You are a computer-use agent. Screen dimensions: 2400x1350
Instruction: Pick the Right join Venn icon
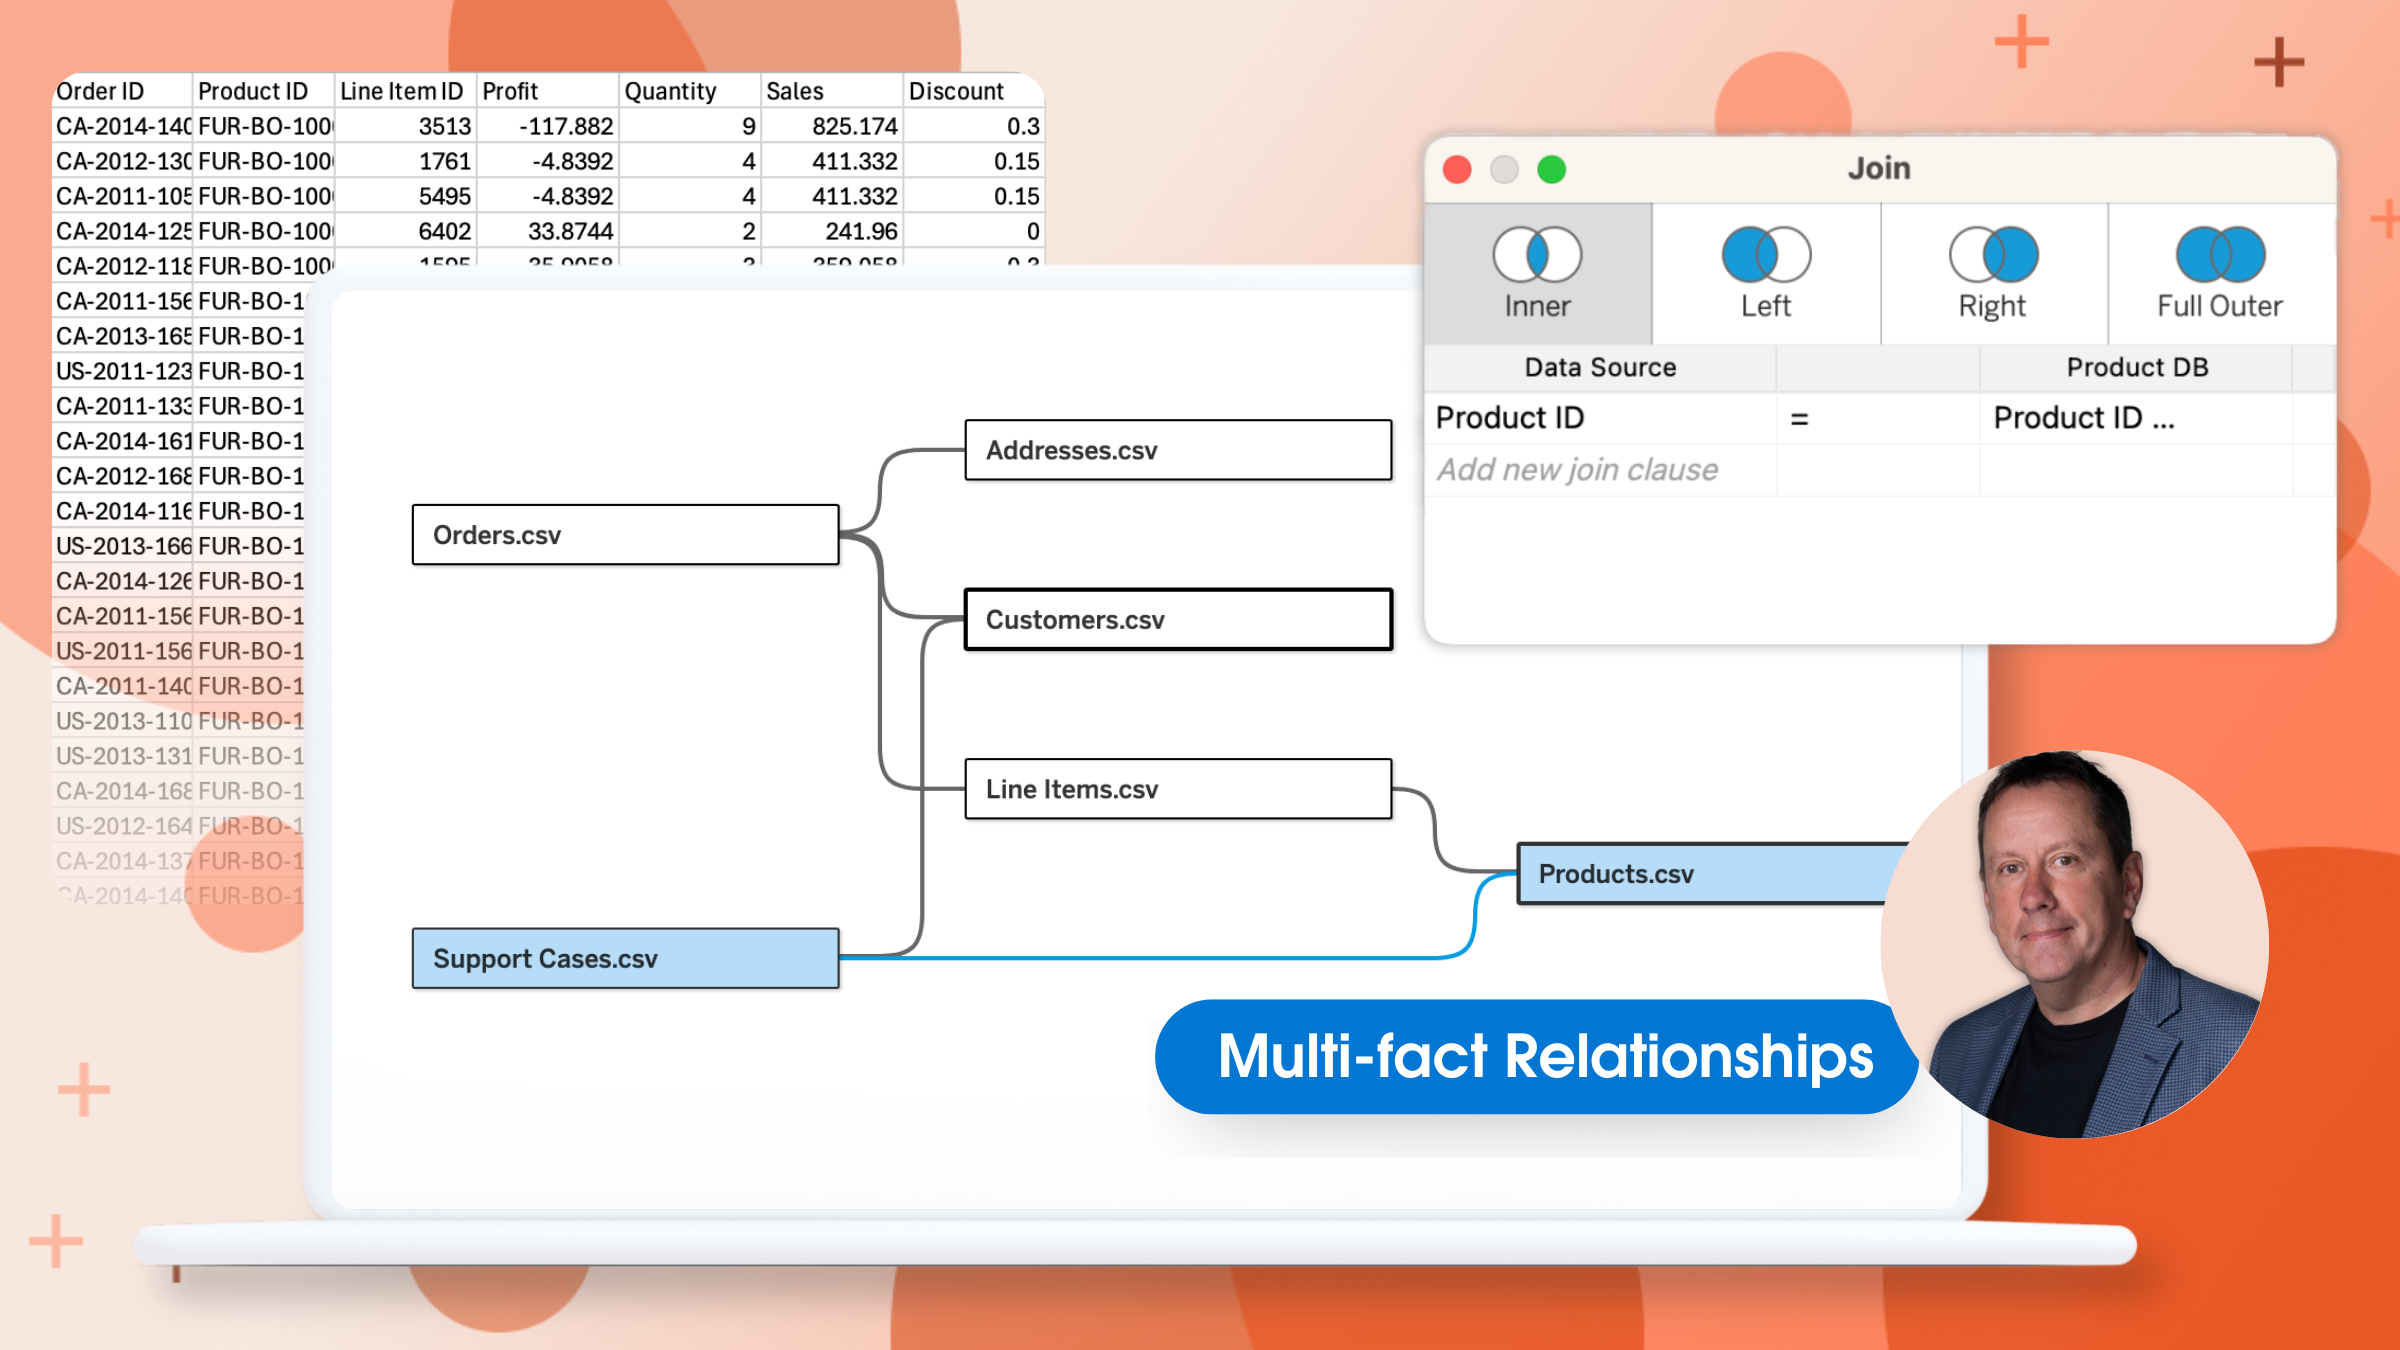click(1993, 255)
